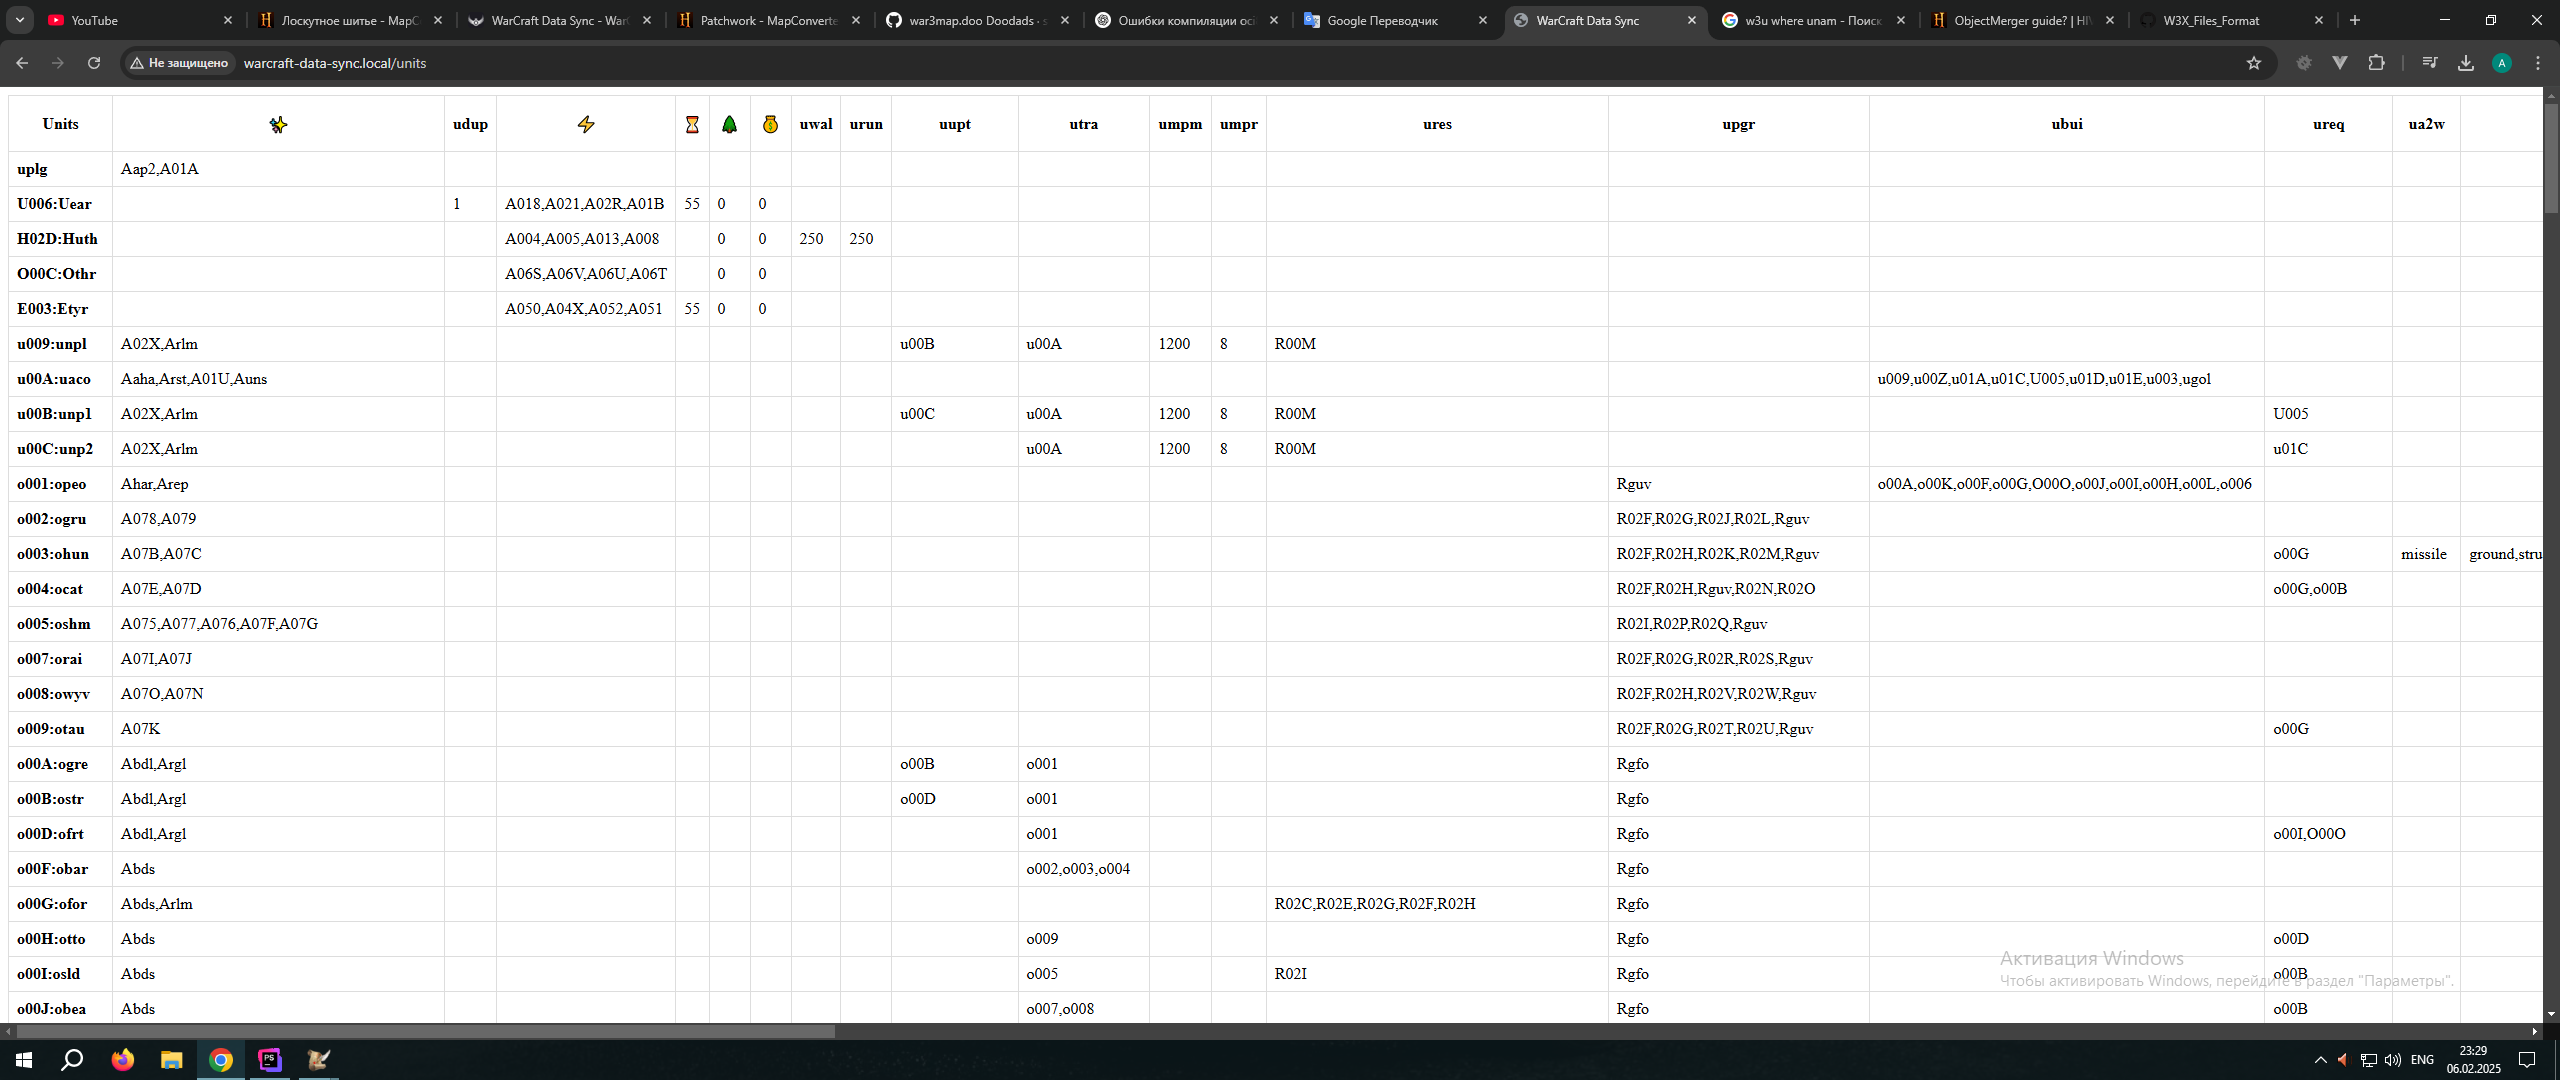Switch to the Google Переводчик tab
Viewport: 2560px width, 1080px height.
click(1382, 20)
